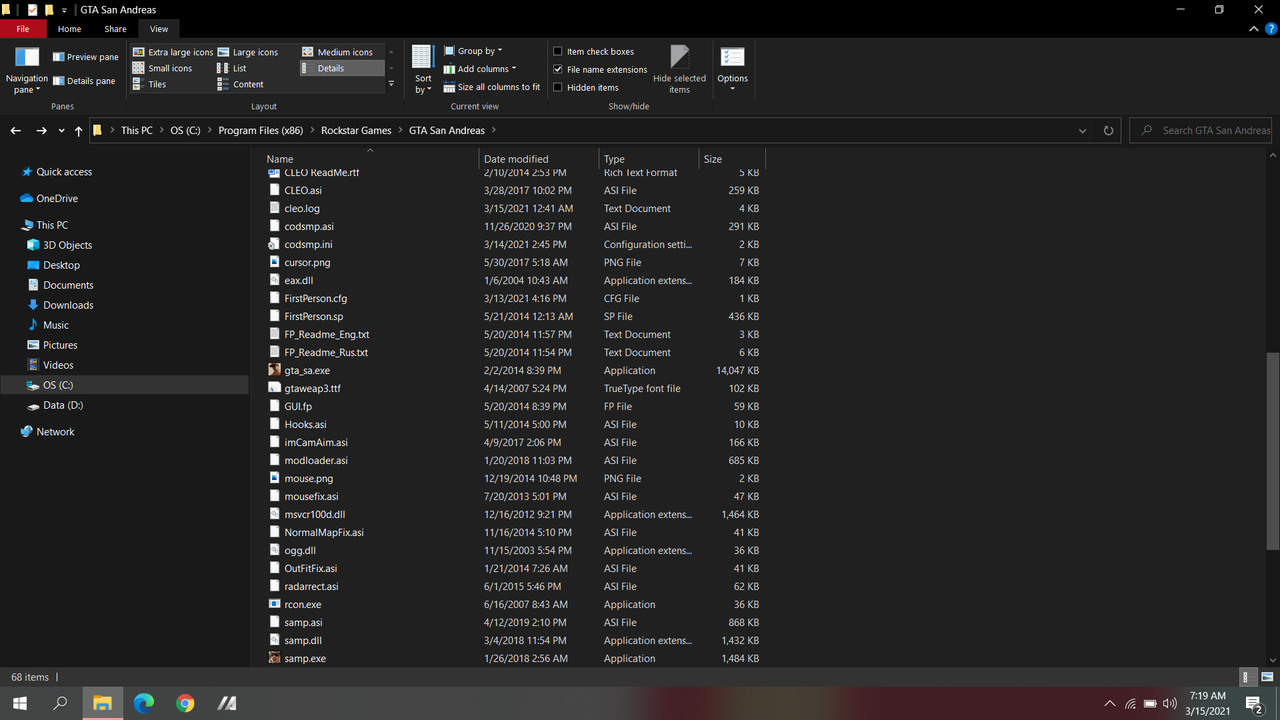Switch layout to Tiles
Viewport: 1280px width, 720px height.
pos(150,84)
